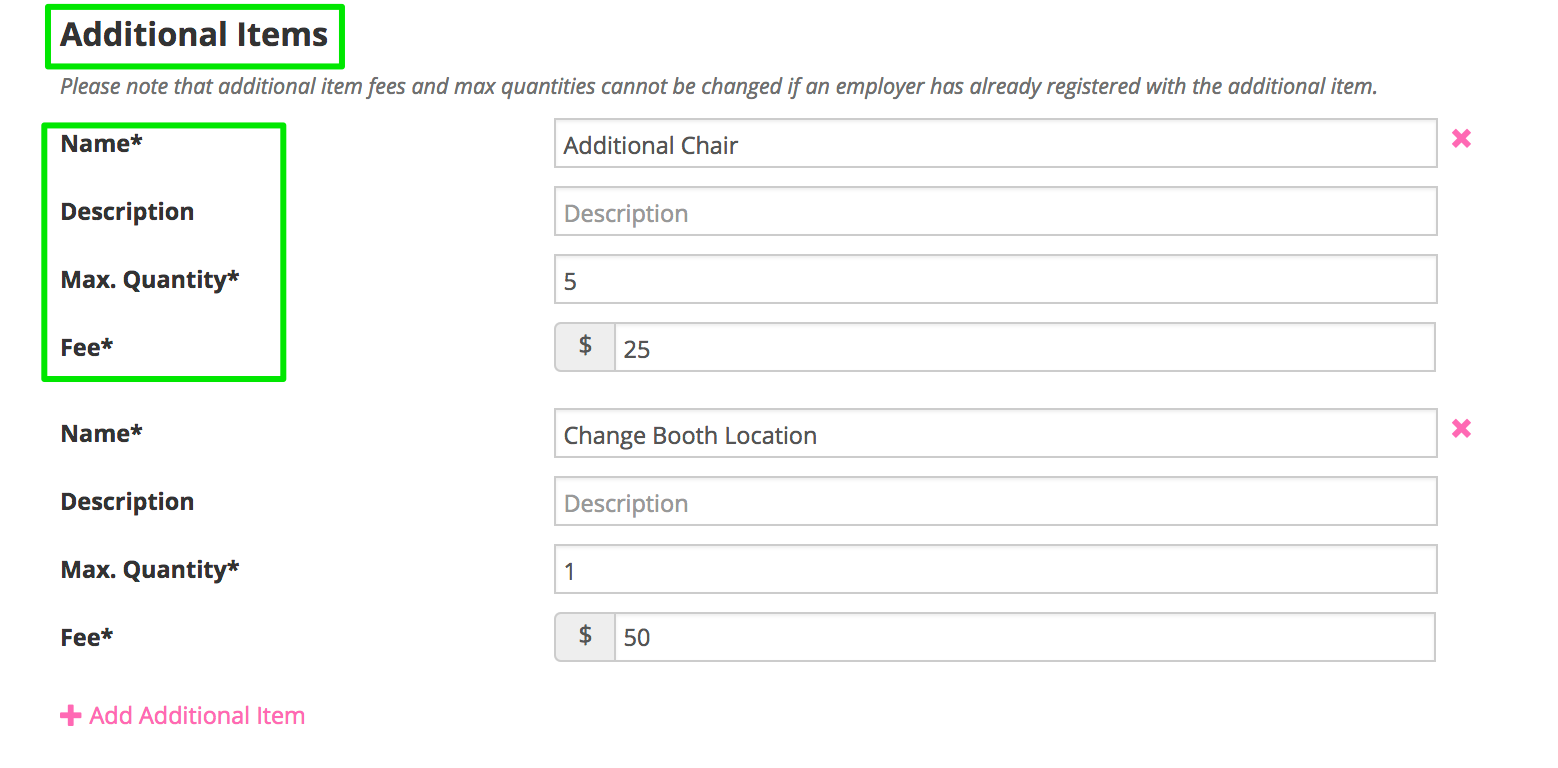Focus the name field containing Additional Chair
Screen dimensions: 1558x768
(995, 145)
